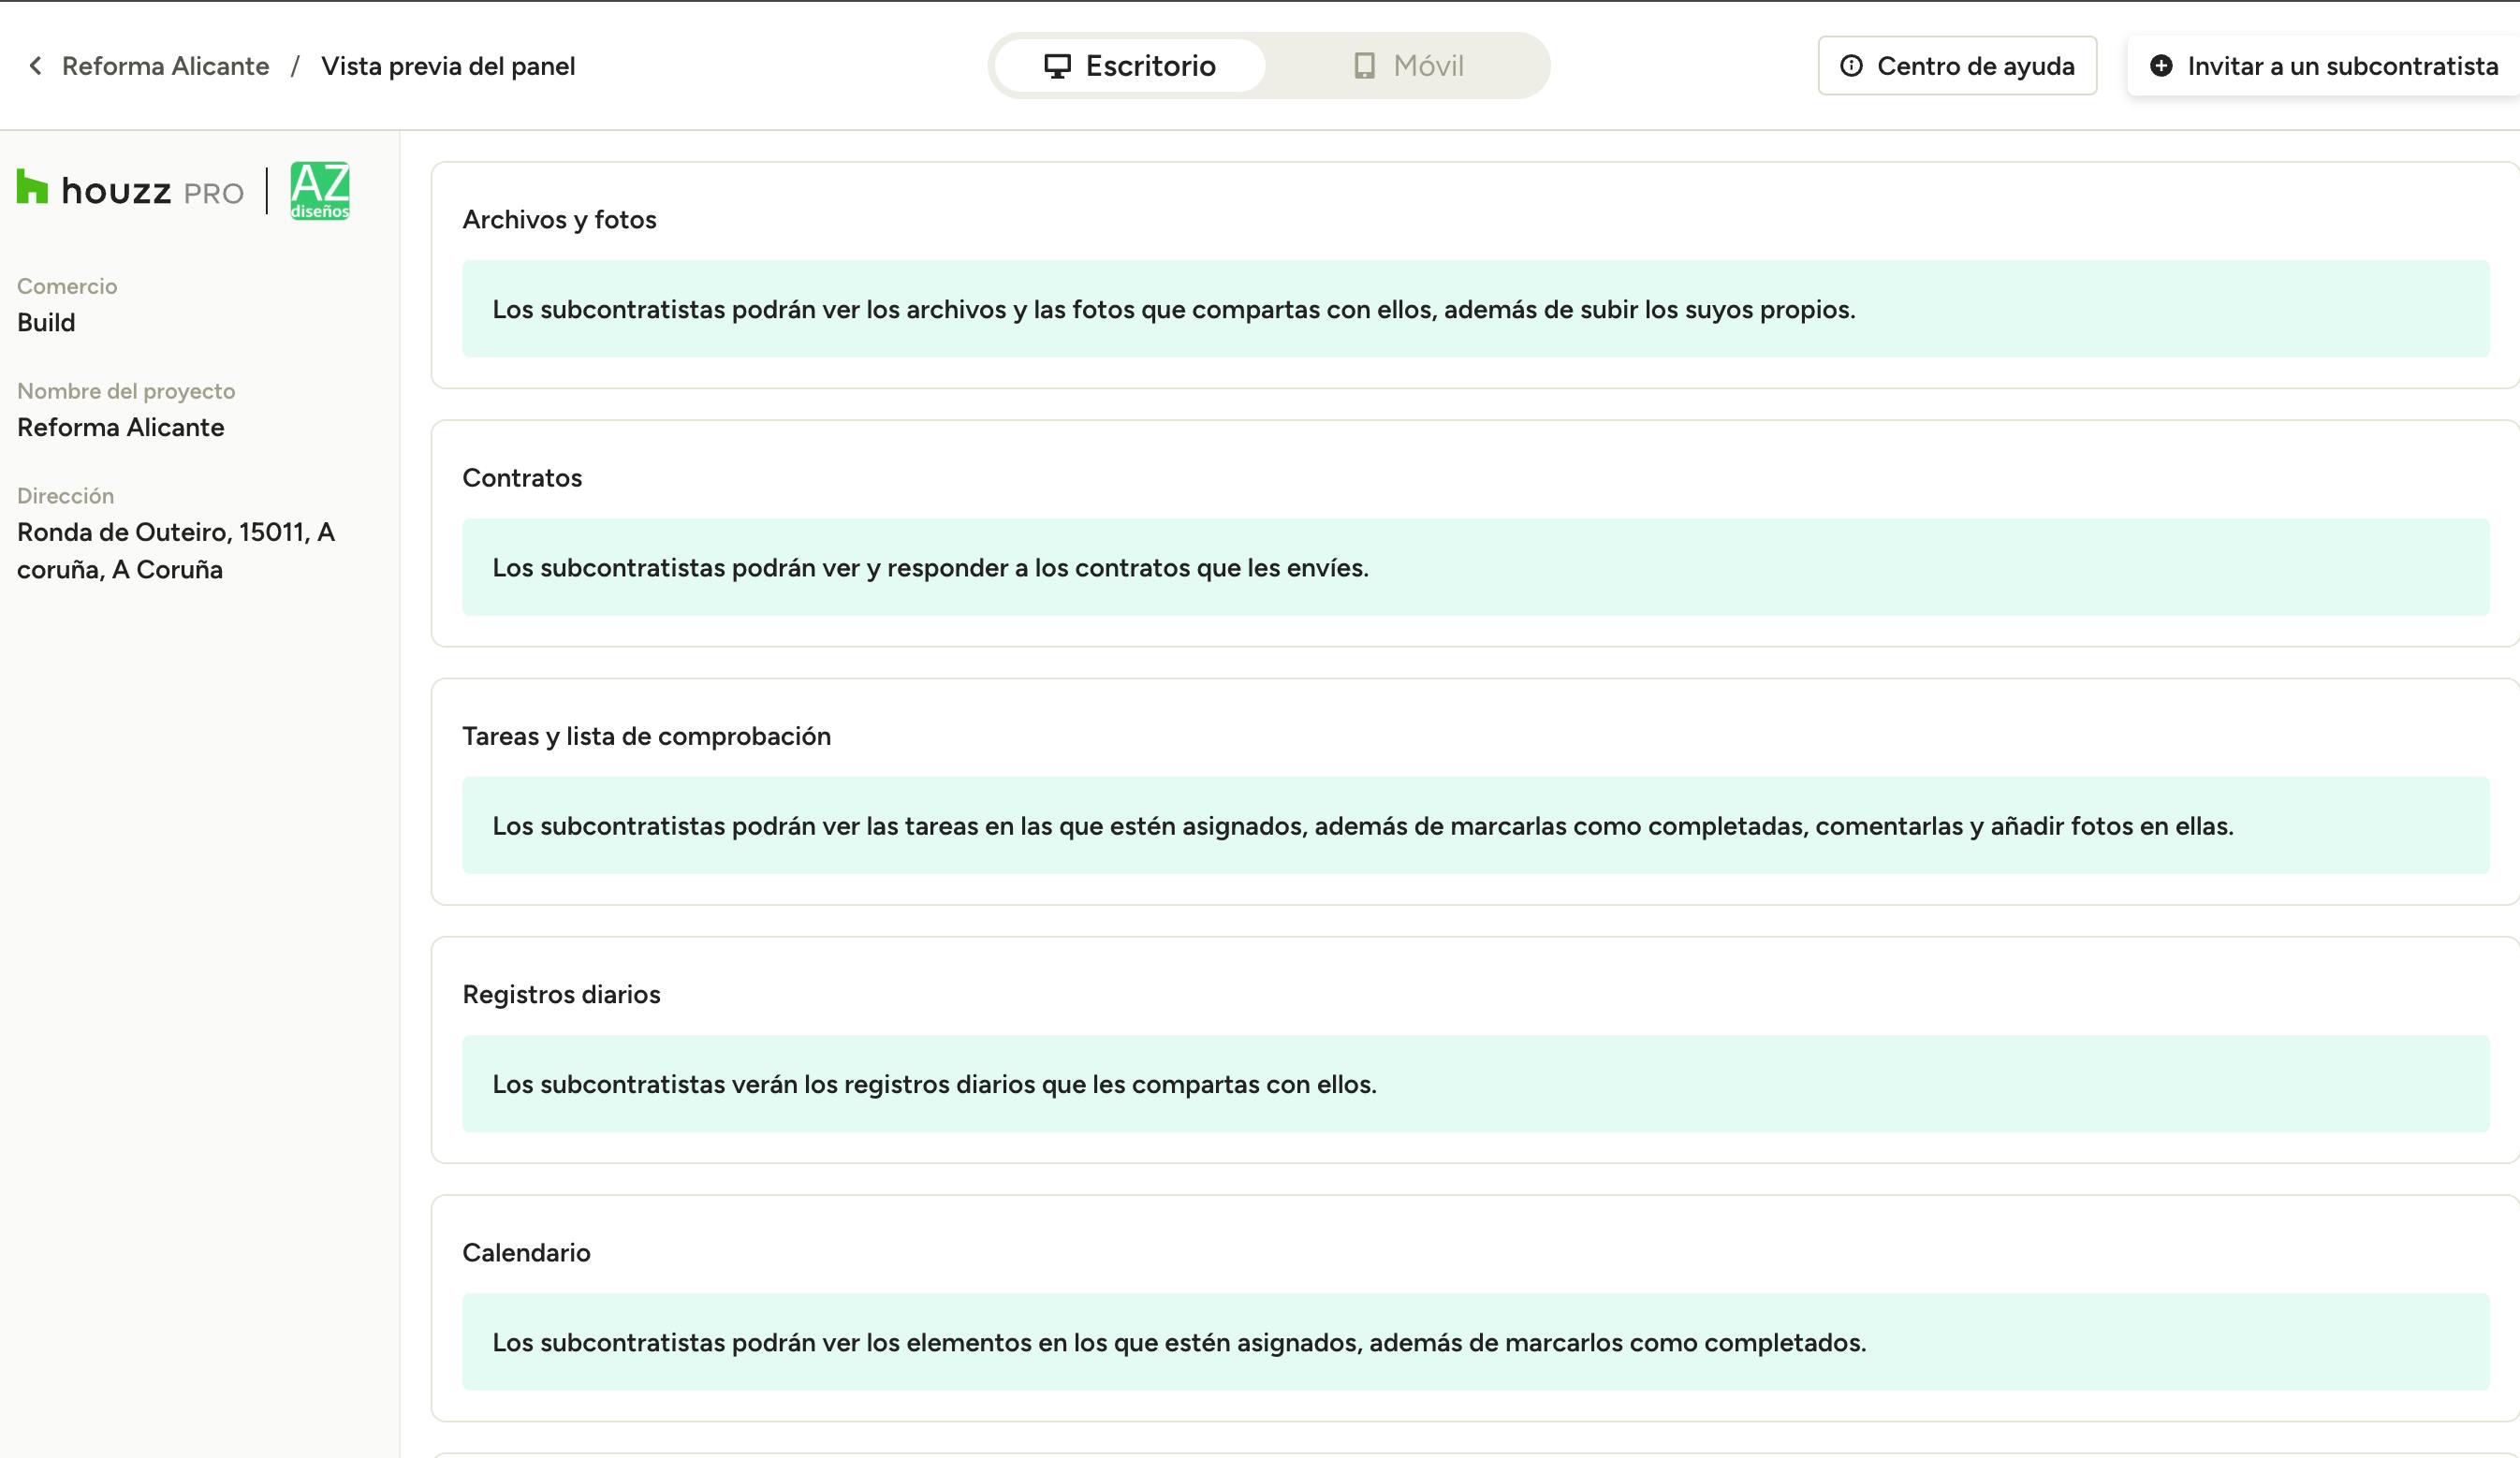The height and width of the screenshot is (1458, 2520).
Task: Click the plus icon for inviting subcontractor
Action: tap(2161, 66)
